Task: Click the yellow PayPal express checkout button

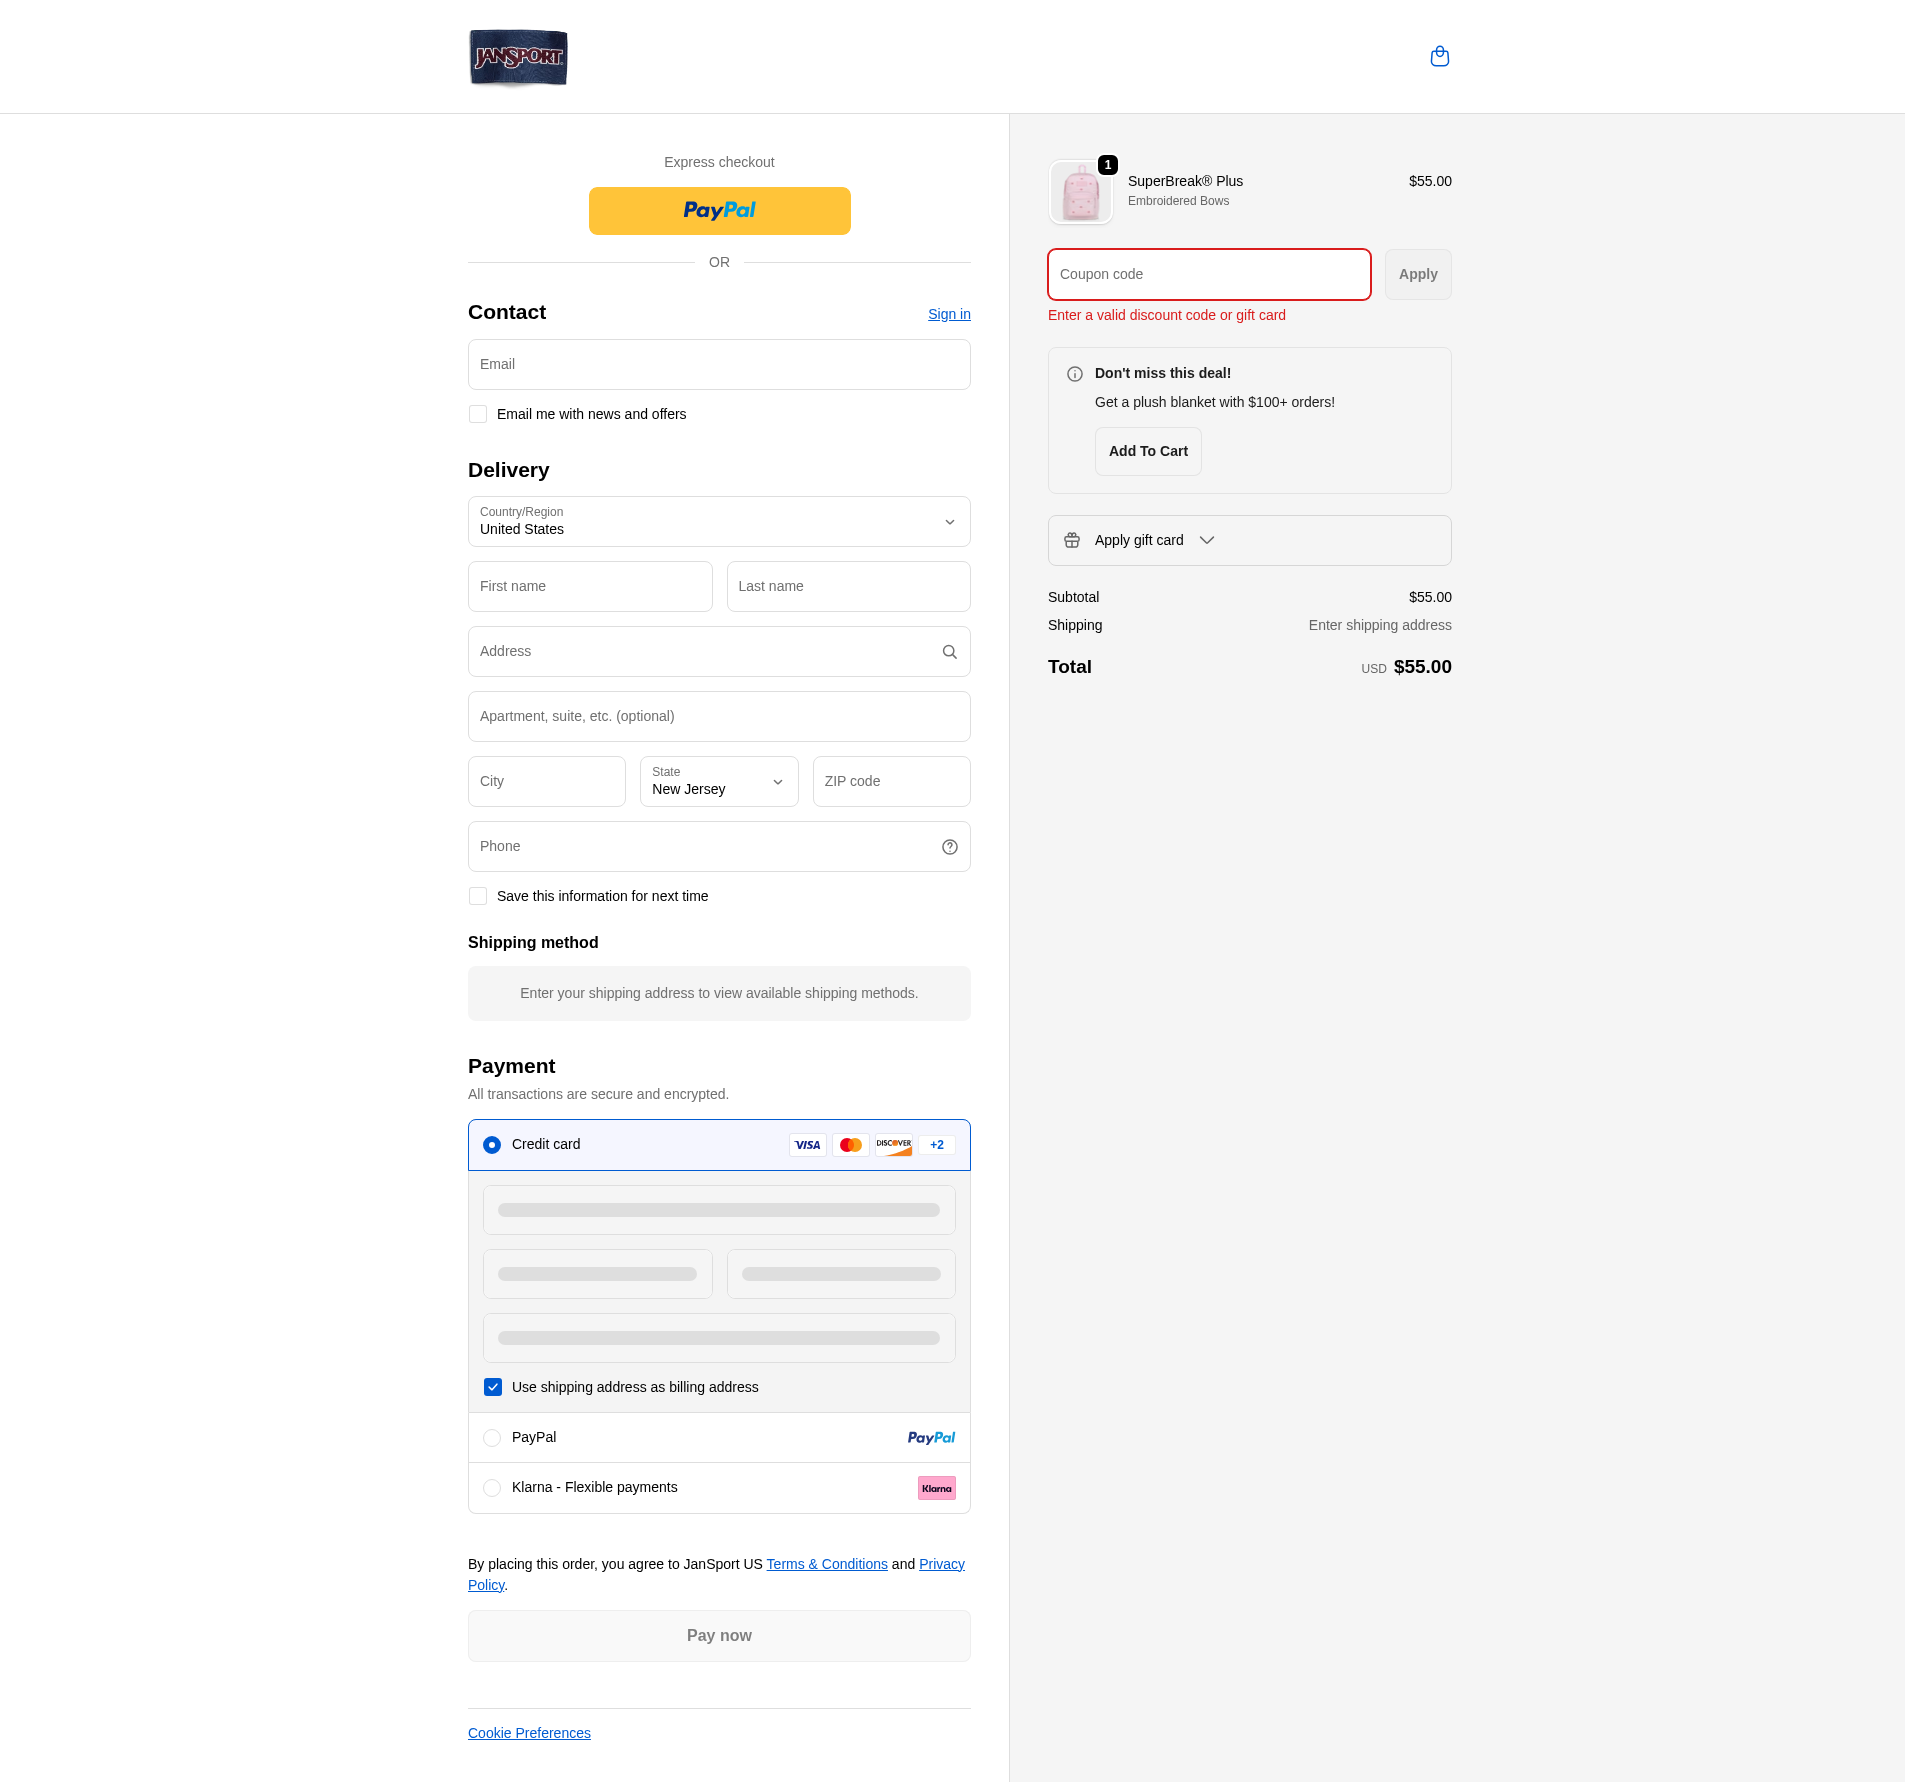Action: click(x=719, y=211)
